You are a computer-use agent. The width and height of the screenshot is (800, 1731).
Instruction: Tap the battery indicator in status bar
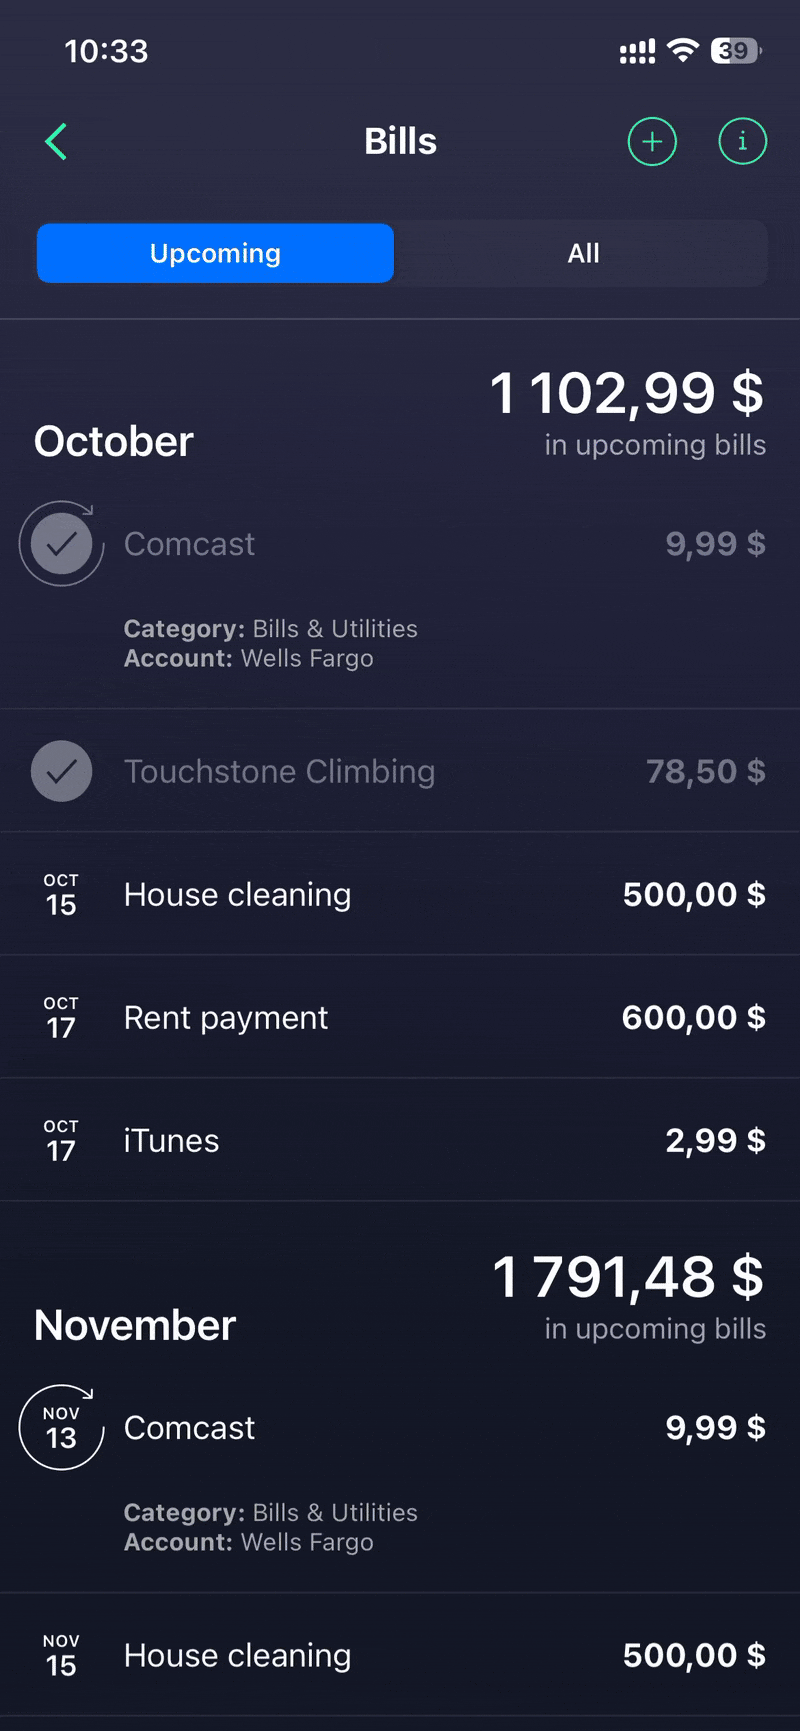(x=735, y=51)
